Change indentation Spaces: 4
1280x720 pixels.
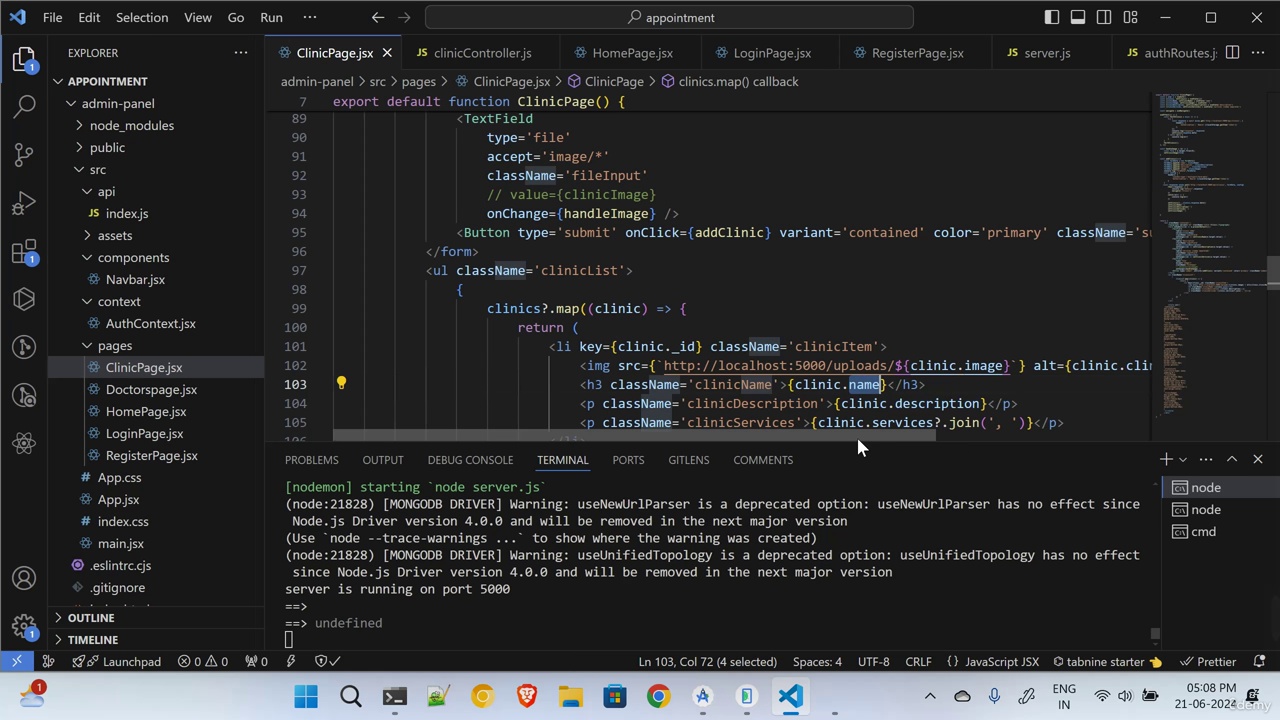coord(817,661)
